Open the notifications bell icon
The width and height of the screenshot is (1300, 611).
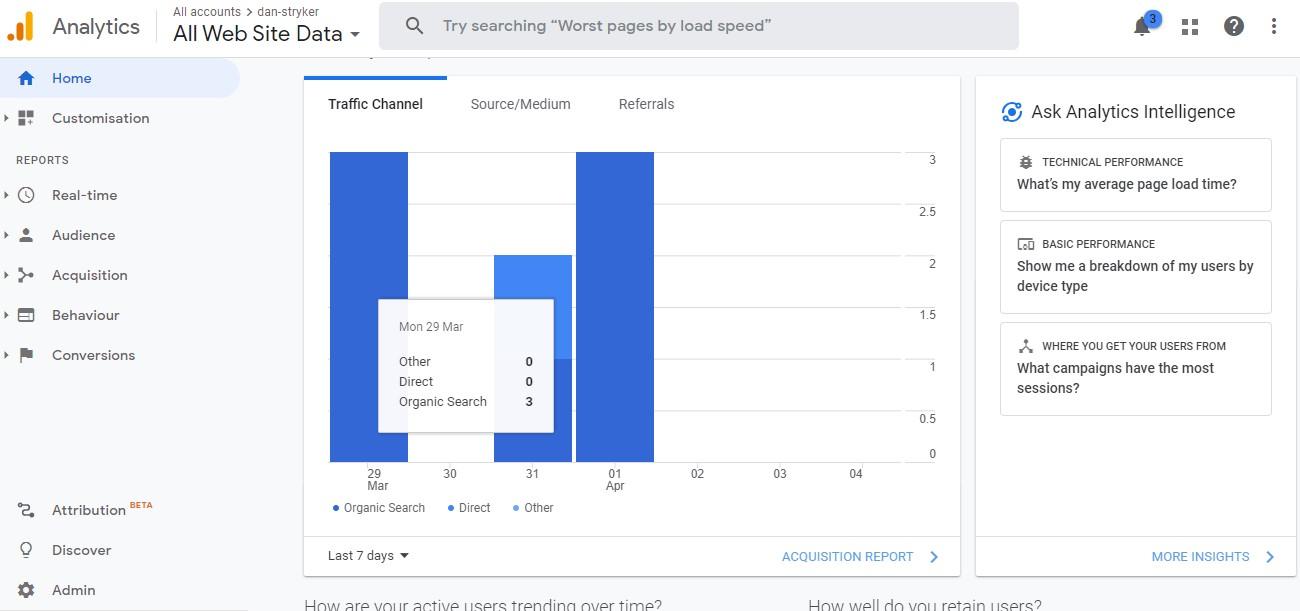[x=1142, y=27]
